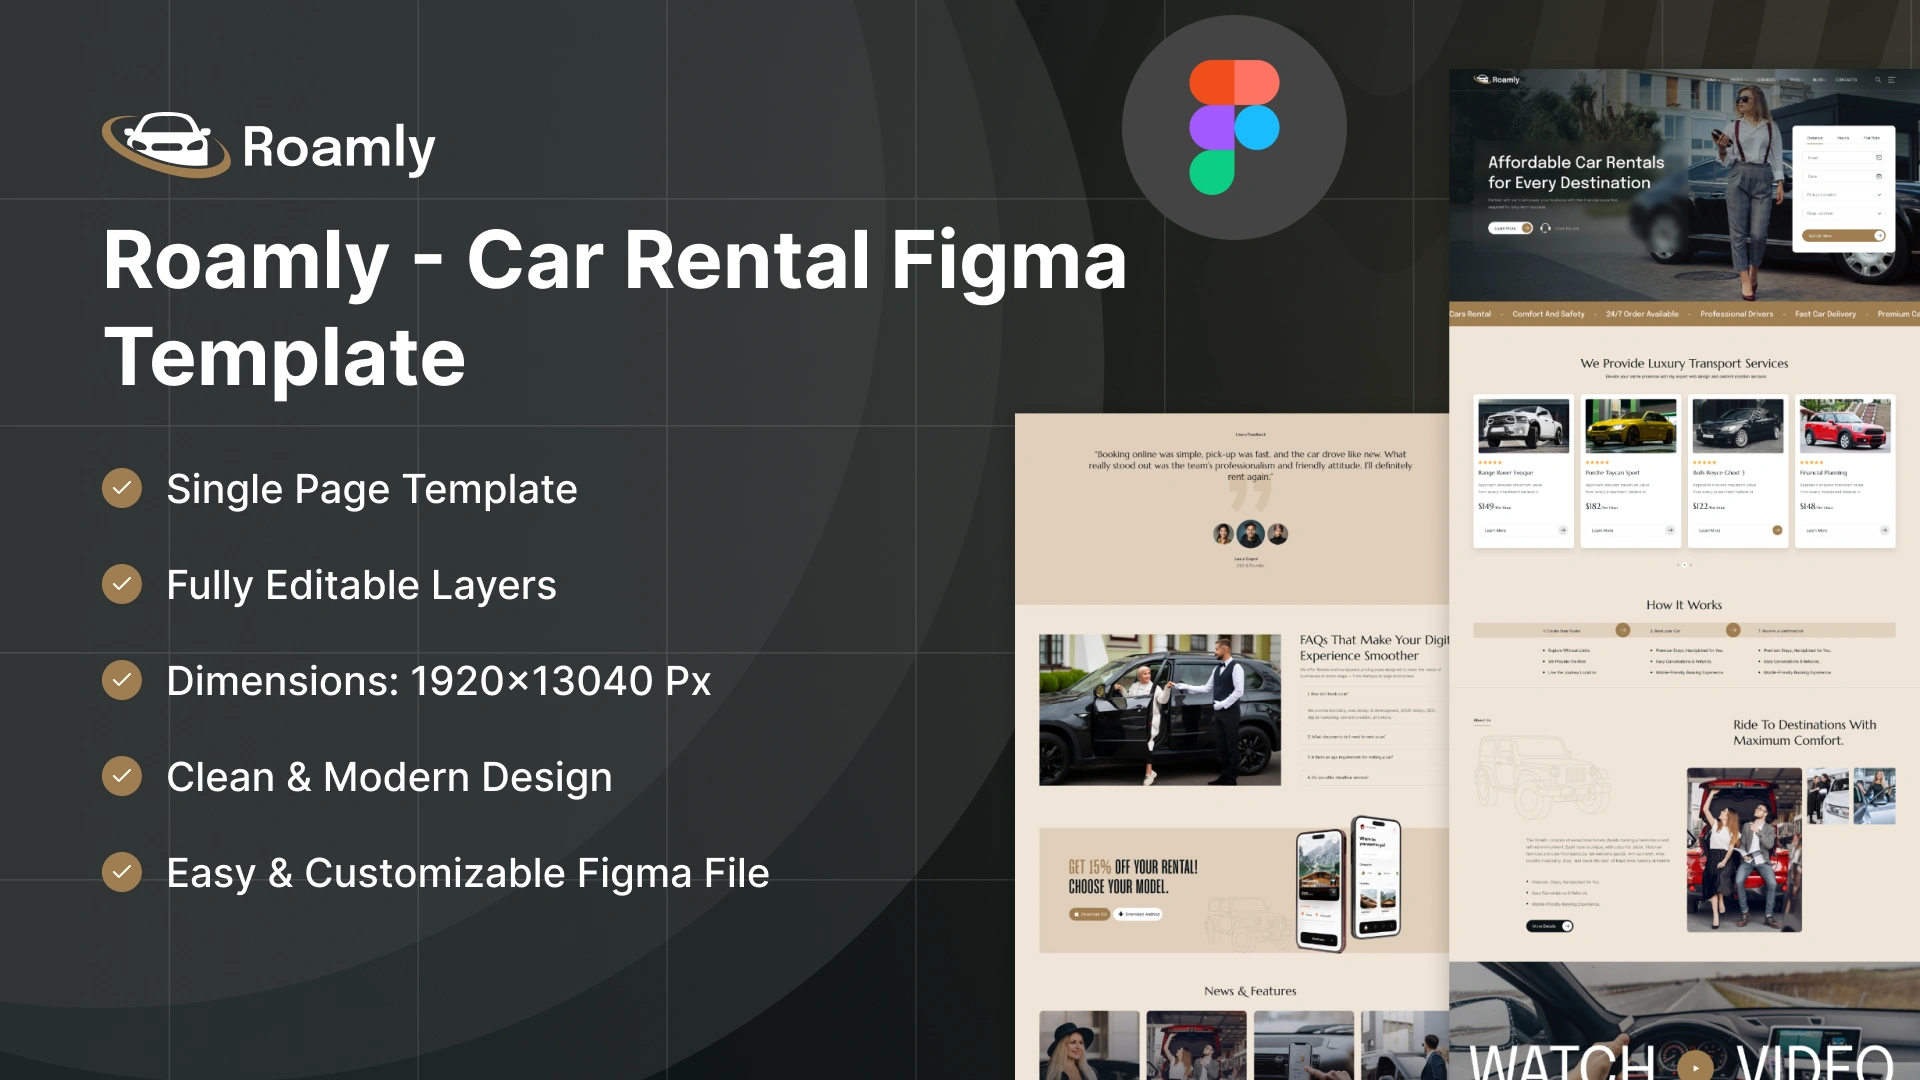Click the Email input field
The height and width of the screenshot is (1080, 1920).
[x=1844, y=158]
